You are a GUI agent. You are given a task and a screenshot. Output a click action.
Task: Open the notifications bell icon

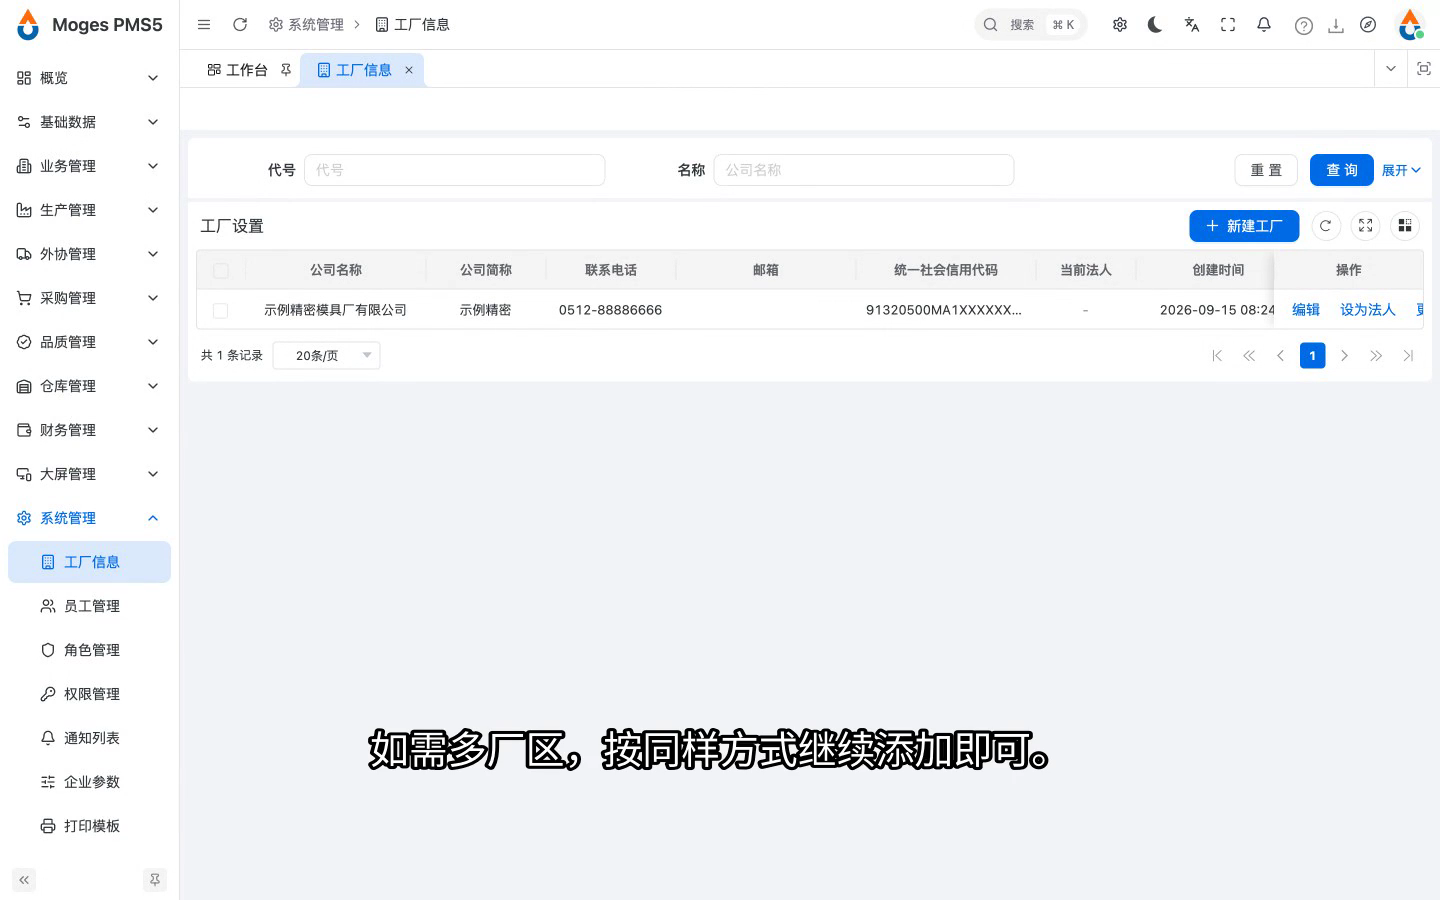tap(1264, 25)
